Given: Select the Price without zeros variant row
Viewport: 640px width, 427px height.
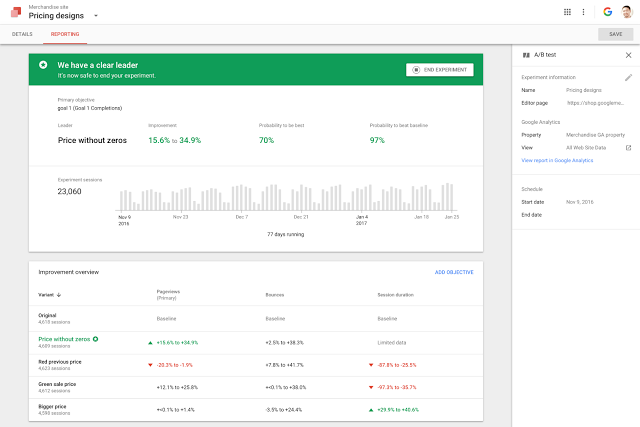Looking at the screenshot, I should [63, 340].
